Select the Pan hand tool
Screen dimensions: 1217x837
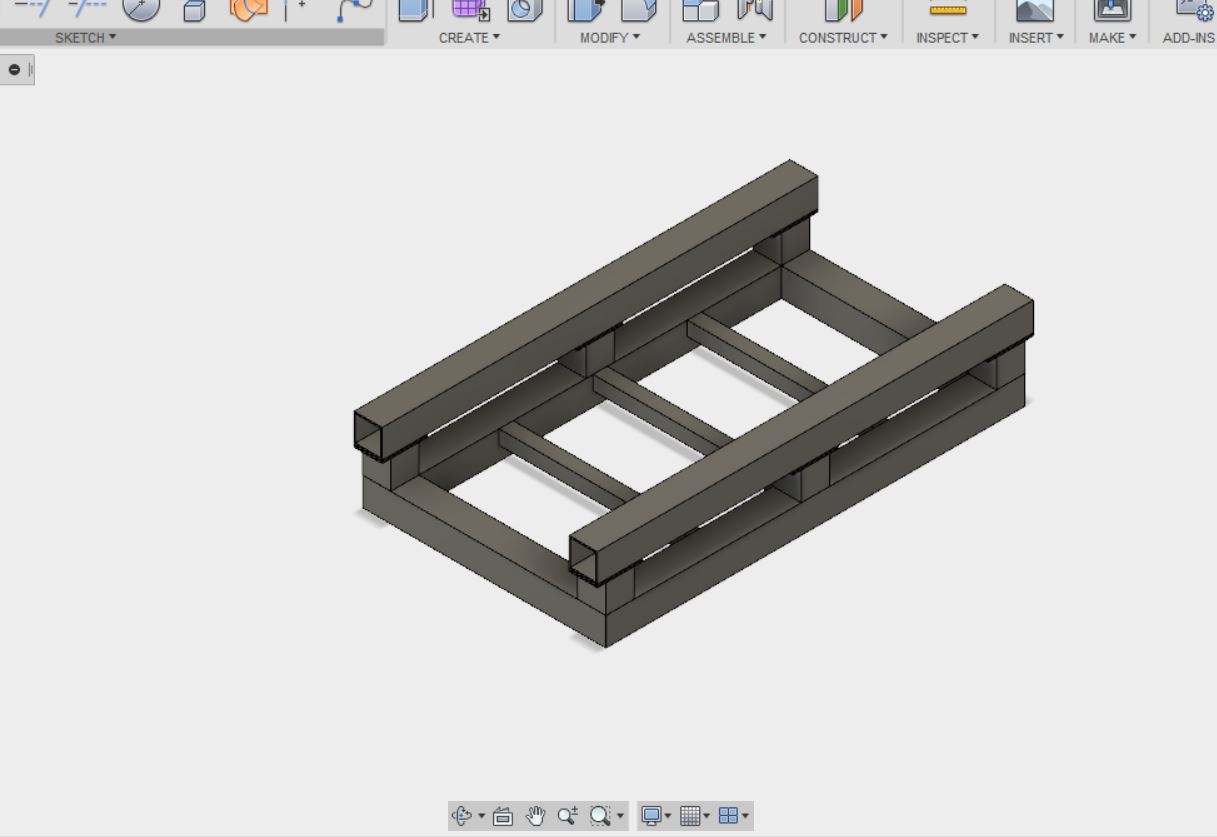tap(536, 816)
